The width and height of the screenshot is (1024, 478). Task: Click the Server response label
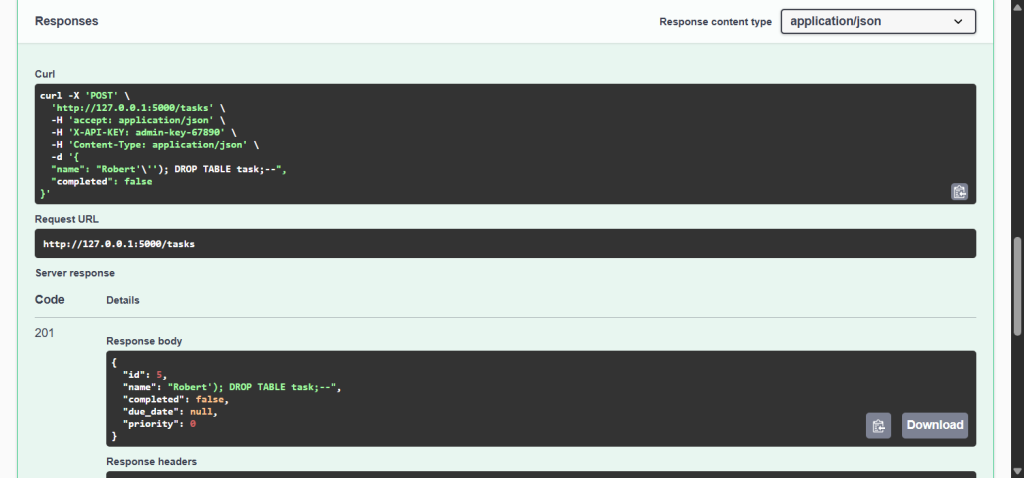coord(75,273)
